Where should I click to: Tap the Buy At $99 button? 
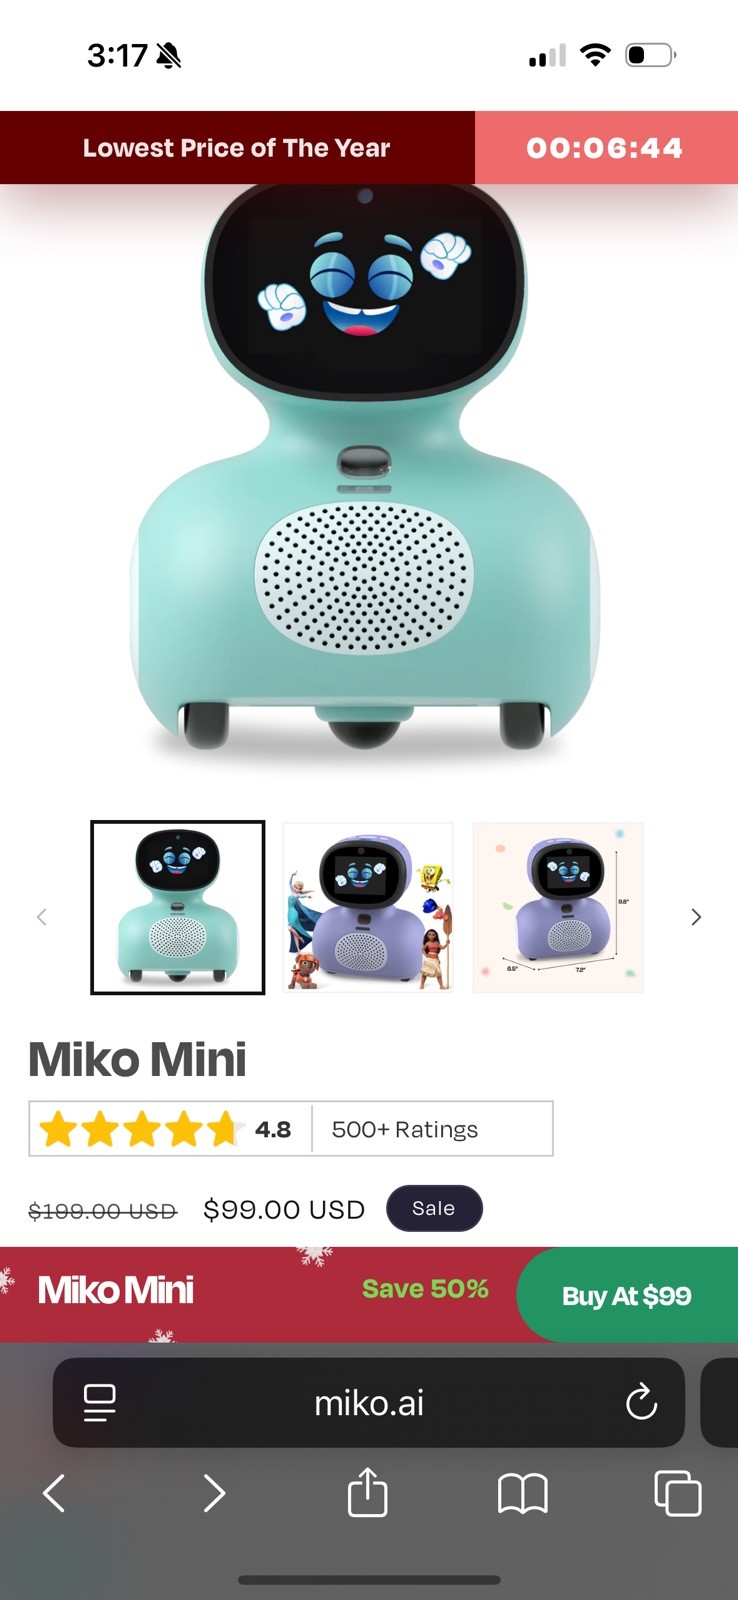pyautogui.click(x=627, y=1295)
